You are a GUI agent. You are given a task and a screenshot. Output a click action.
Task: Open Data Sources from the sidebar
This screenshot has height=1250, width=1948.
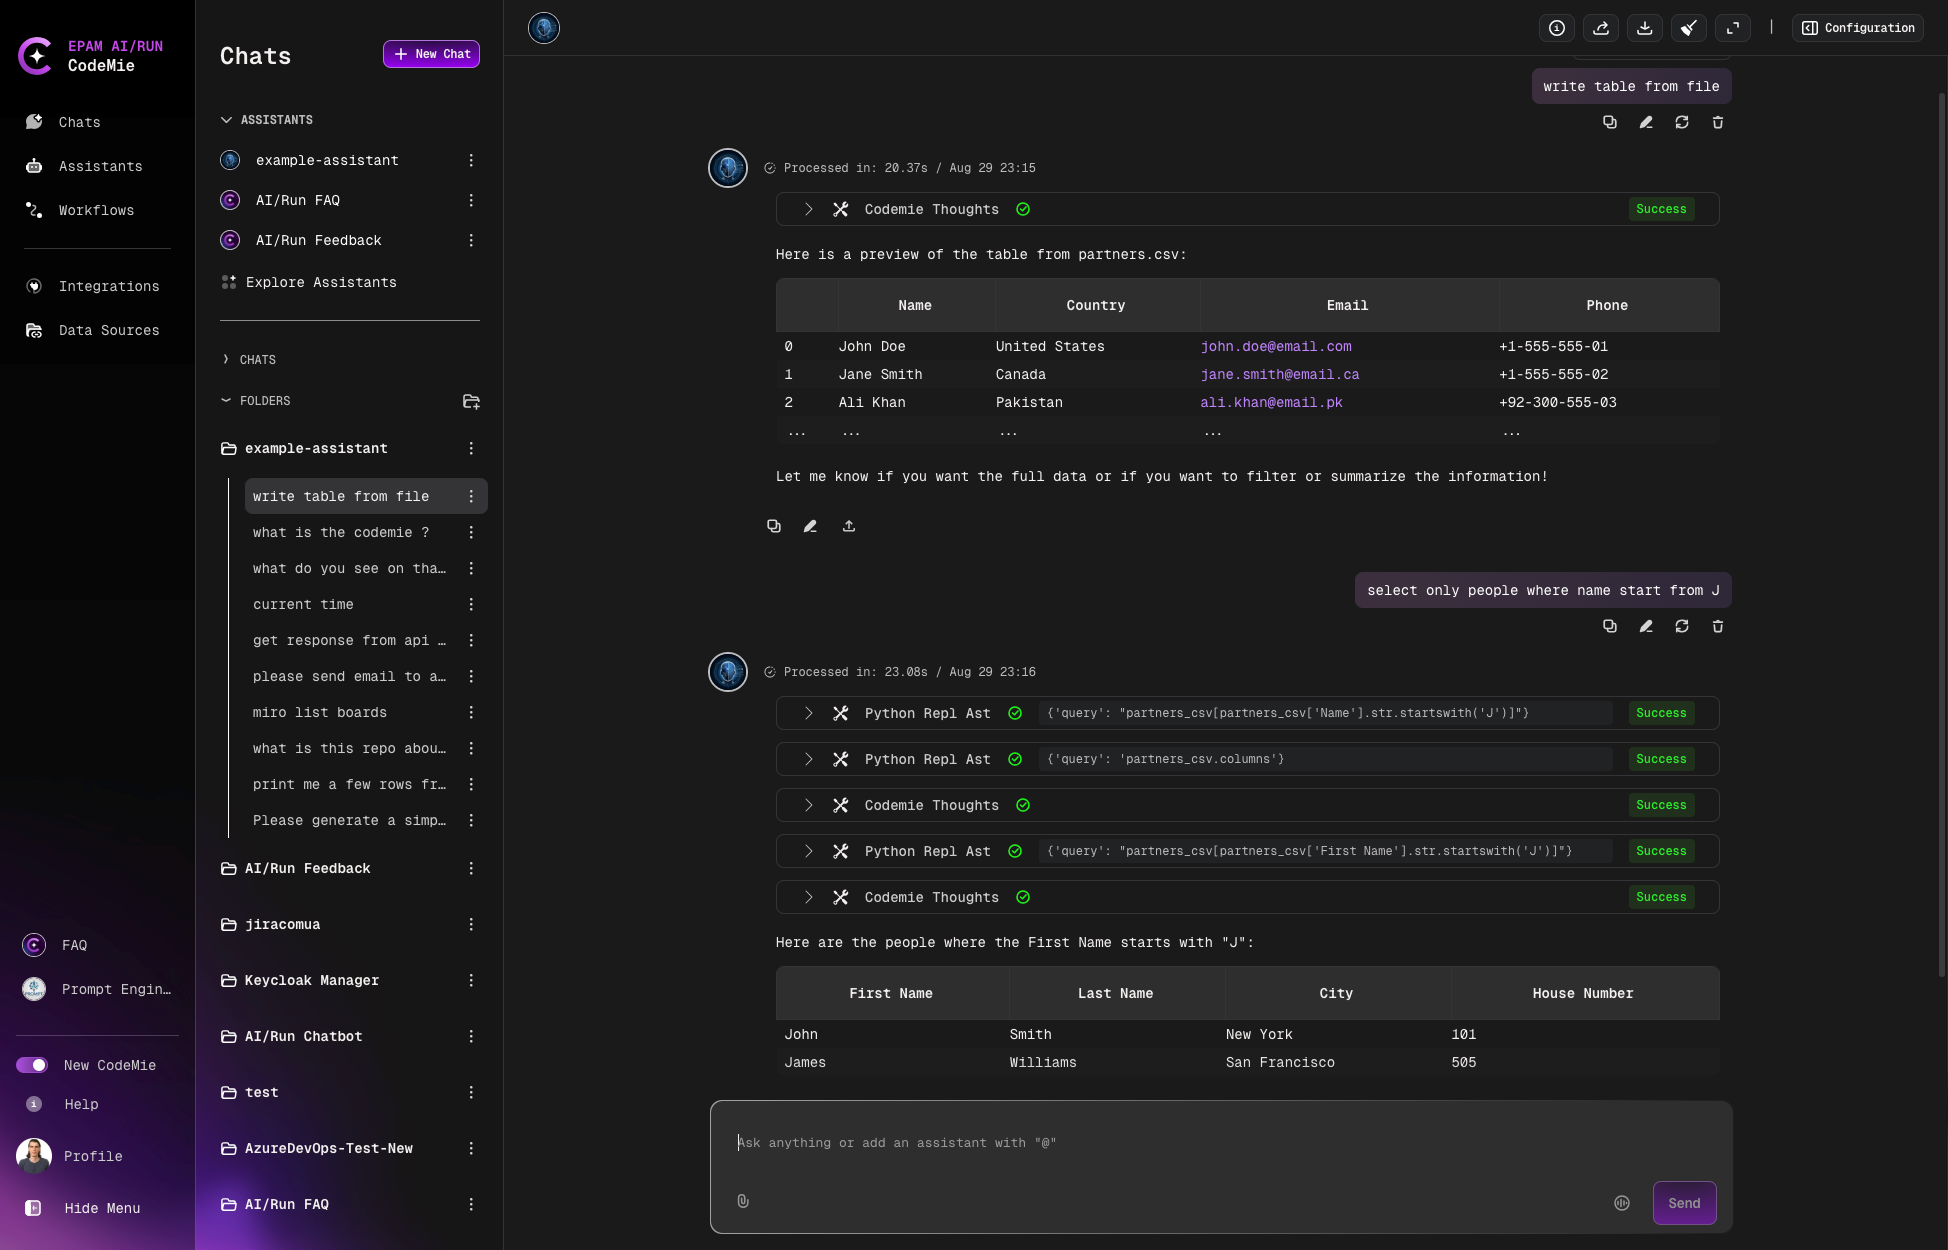tap(109, 330)
